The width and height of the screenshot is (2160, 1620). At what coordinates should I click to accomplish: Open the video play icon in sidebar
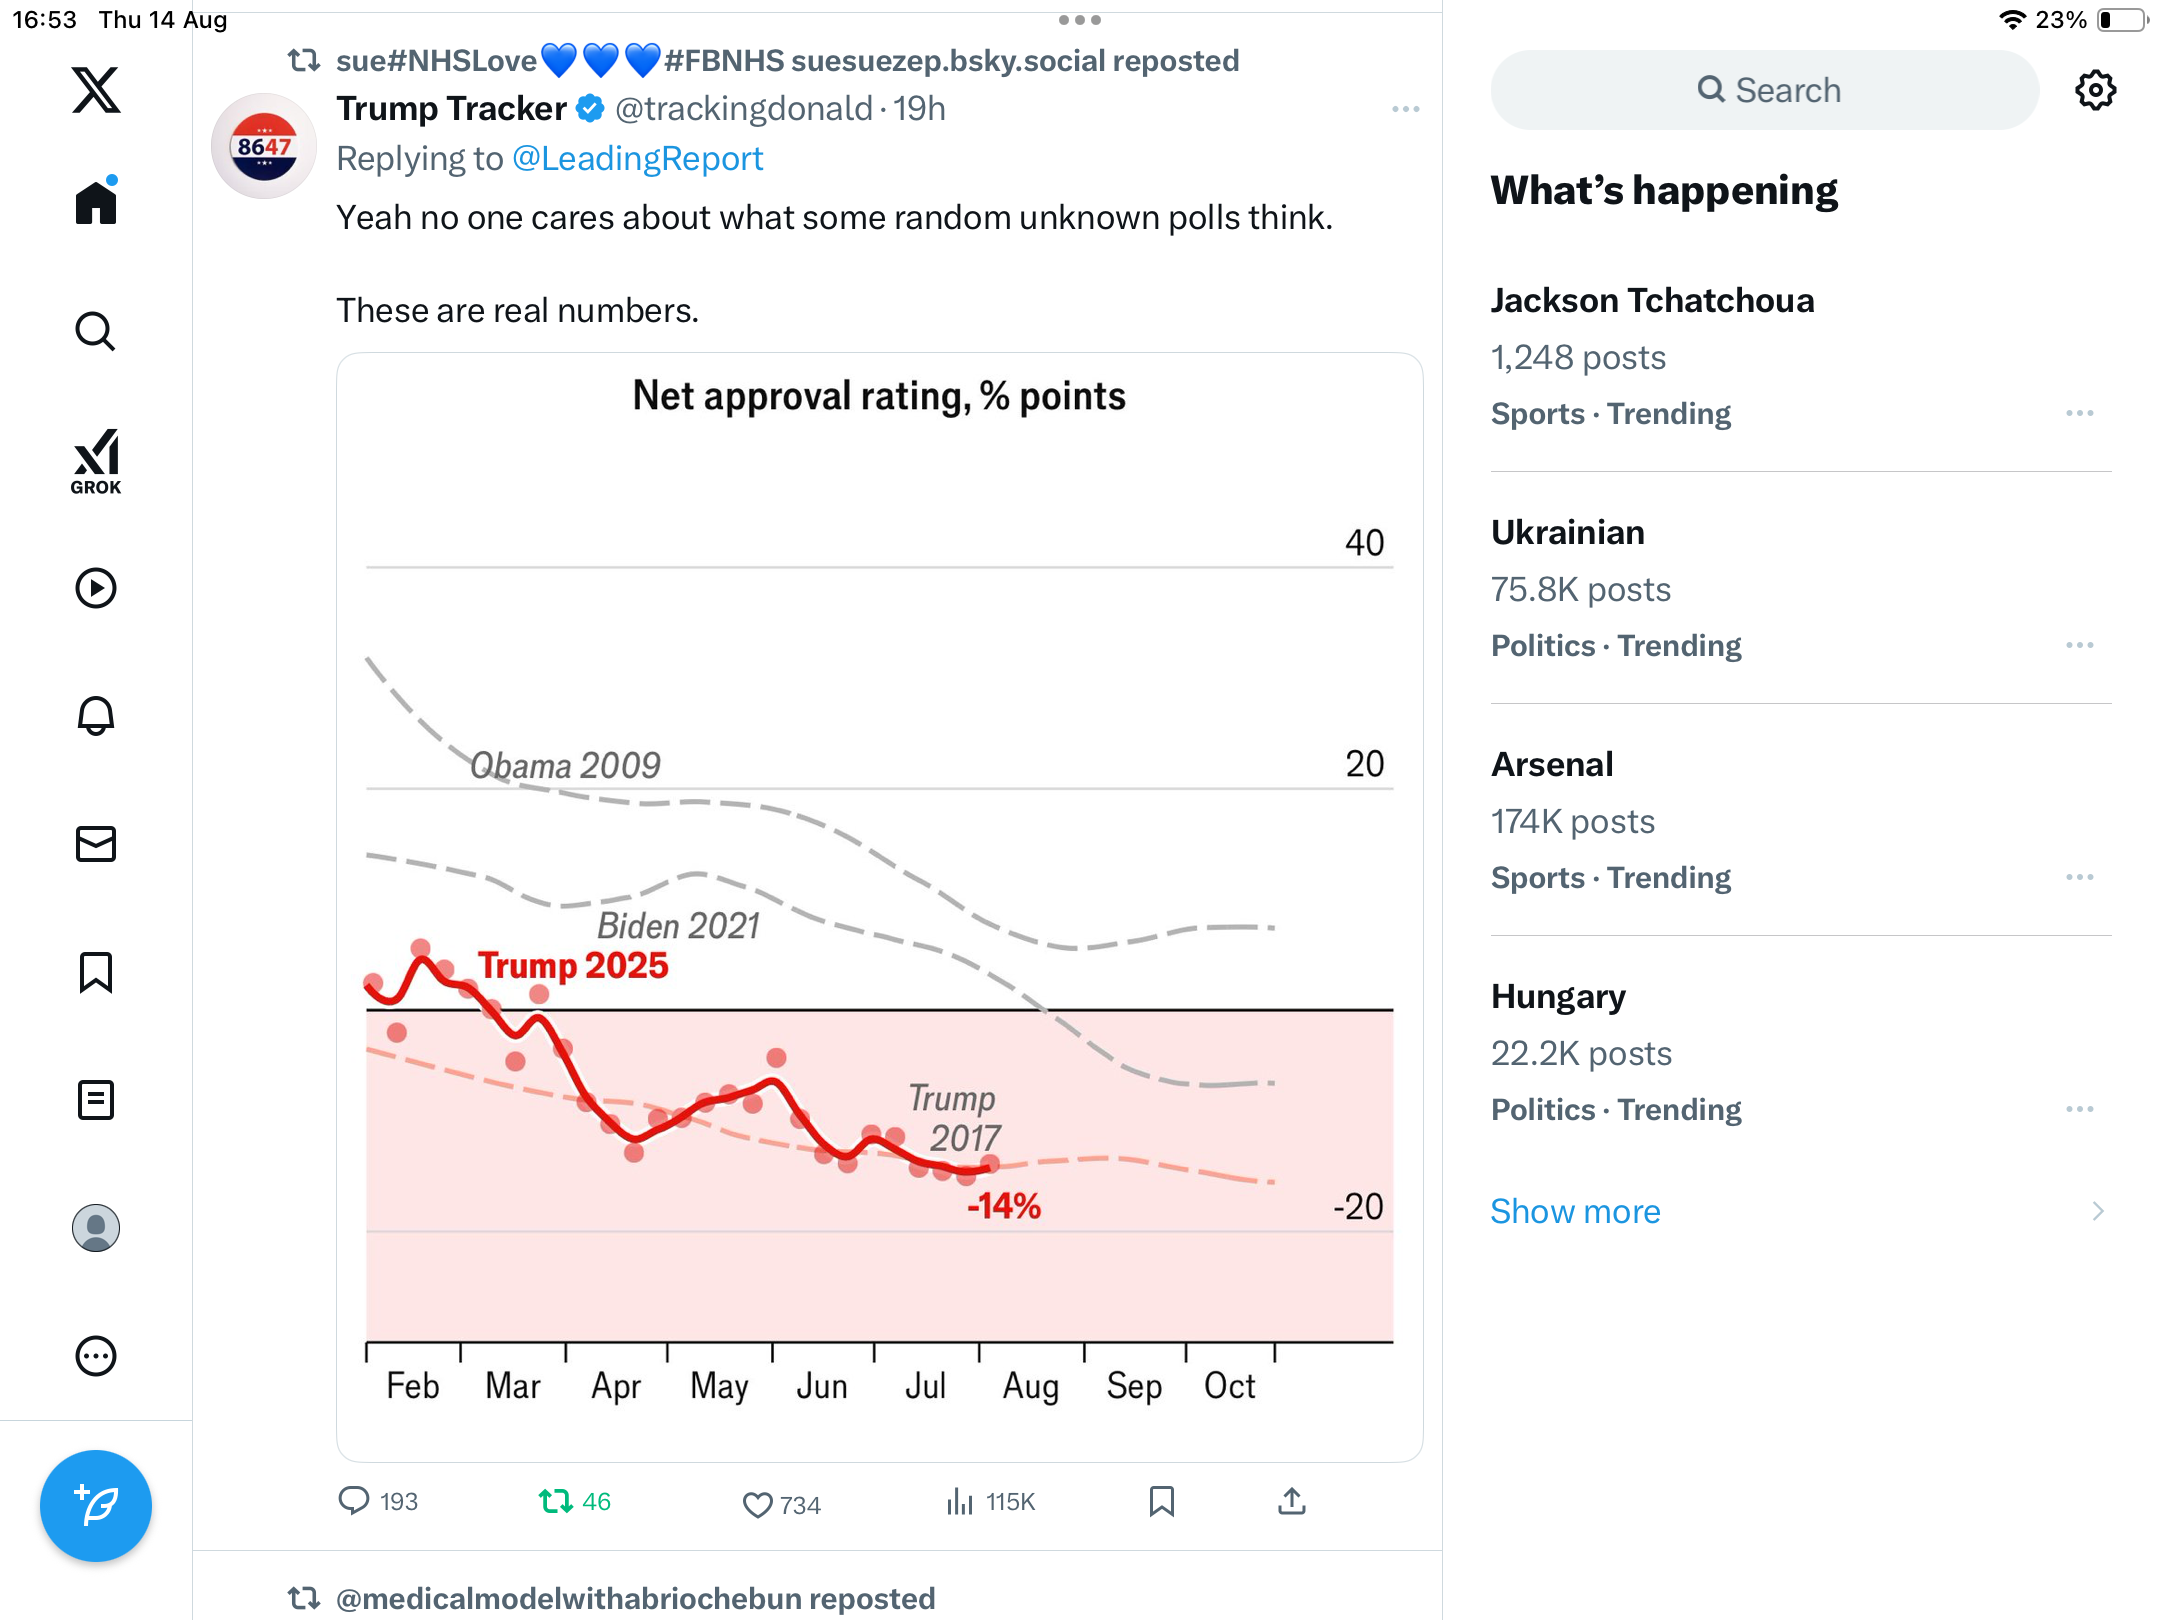point(96,588)
